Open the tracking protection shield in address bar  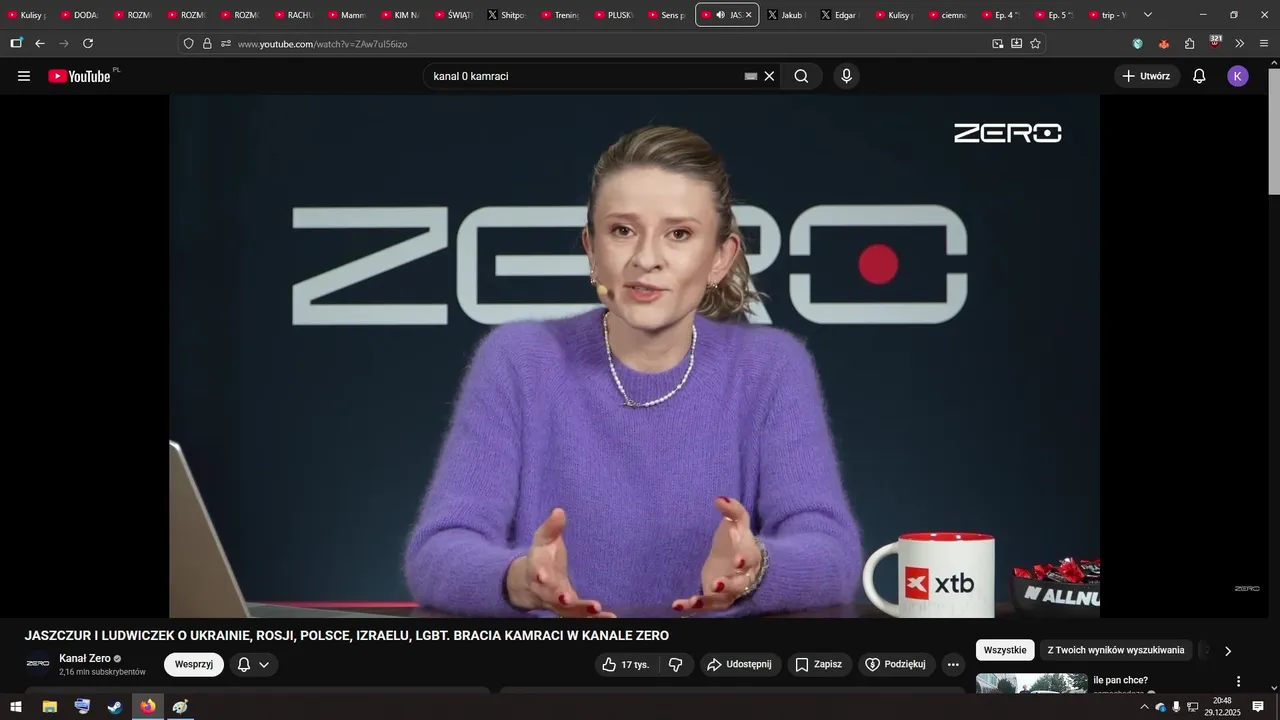(189, 43)
